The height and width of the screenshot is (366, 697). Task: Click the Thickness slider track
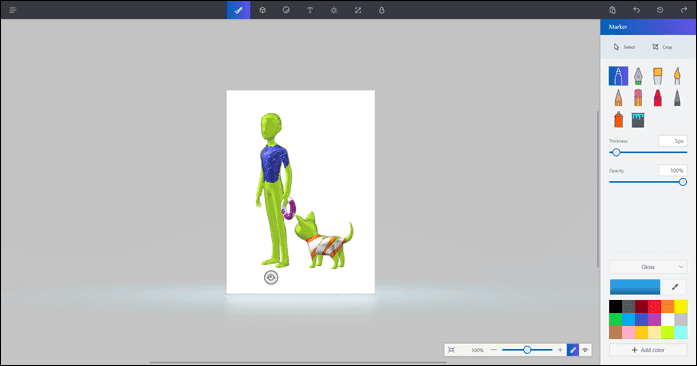[648, 153]
